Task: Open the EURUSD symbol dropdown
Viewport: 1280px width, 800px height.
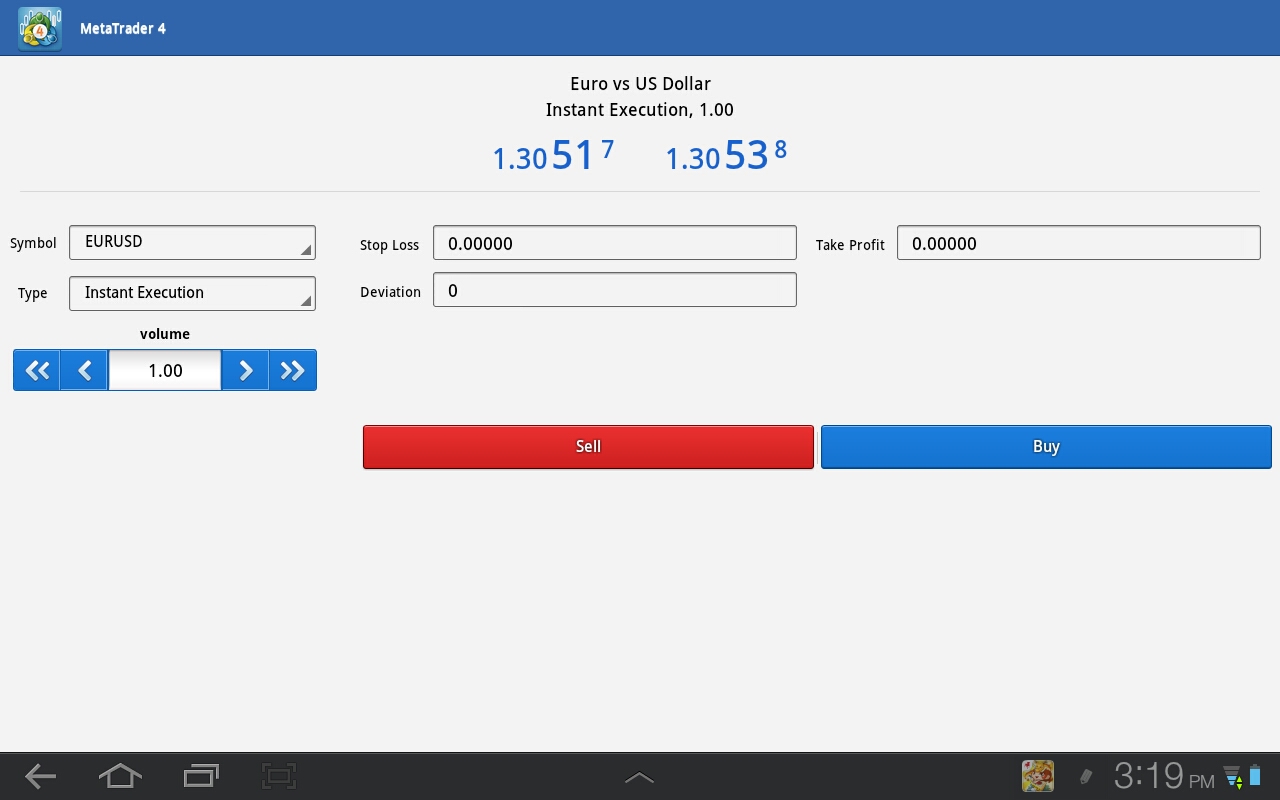Action: point(192,242)
